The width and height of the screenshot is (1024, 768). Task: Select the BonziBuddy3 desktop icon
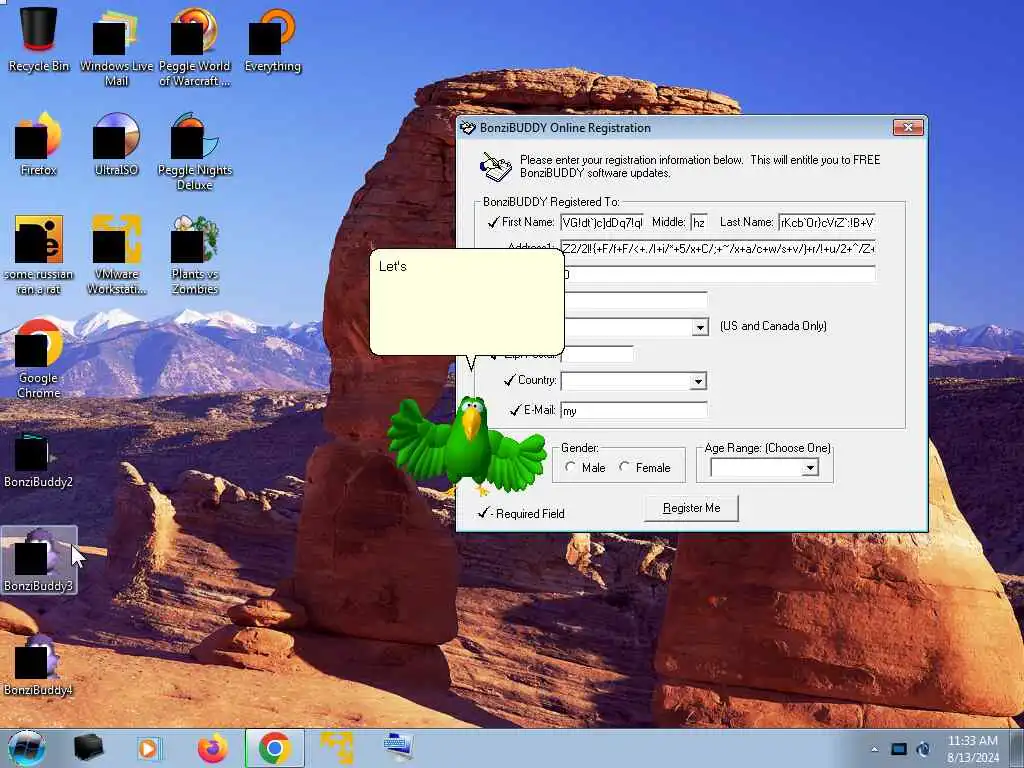point(39,560)
